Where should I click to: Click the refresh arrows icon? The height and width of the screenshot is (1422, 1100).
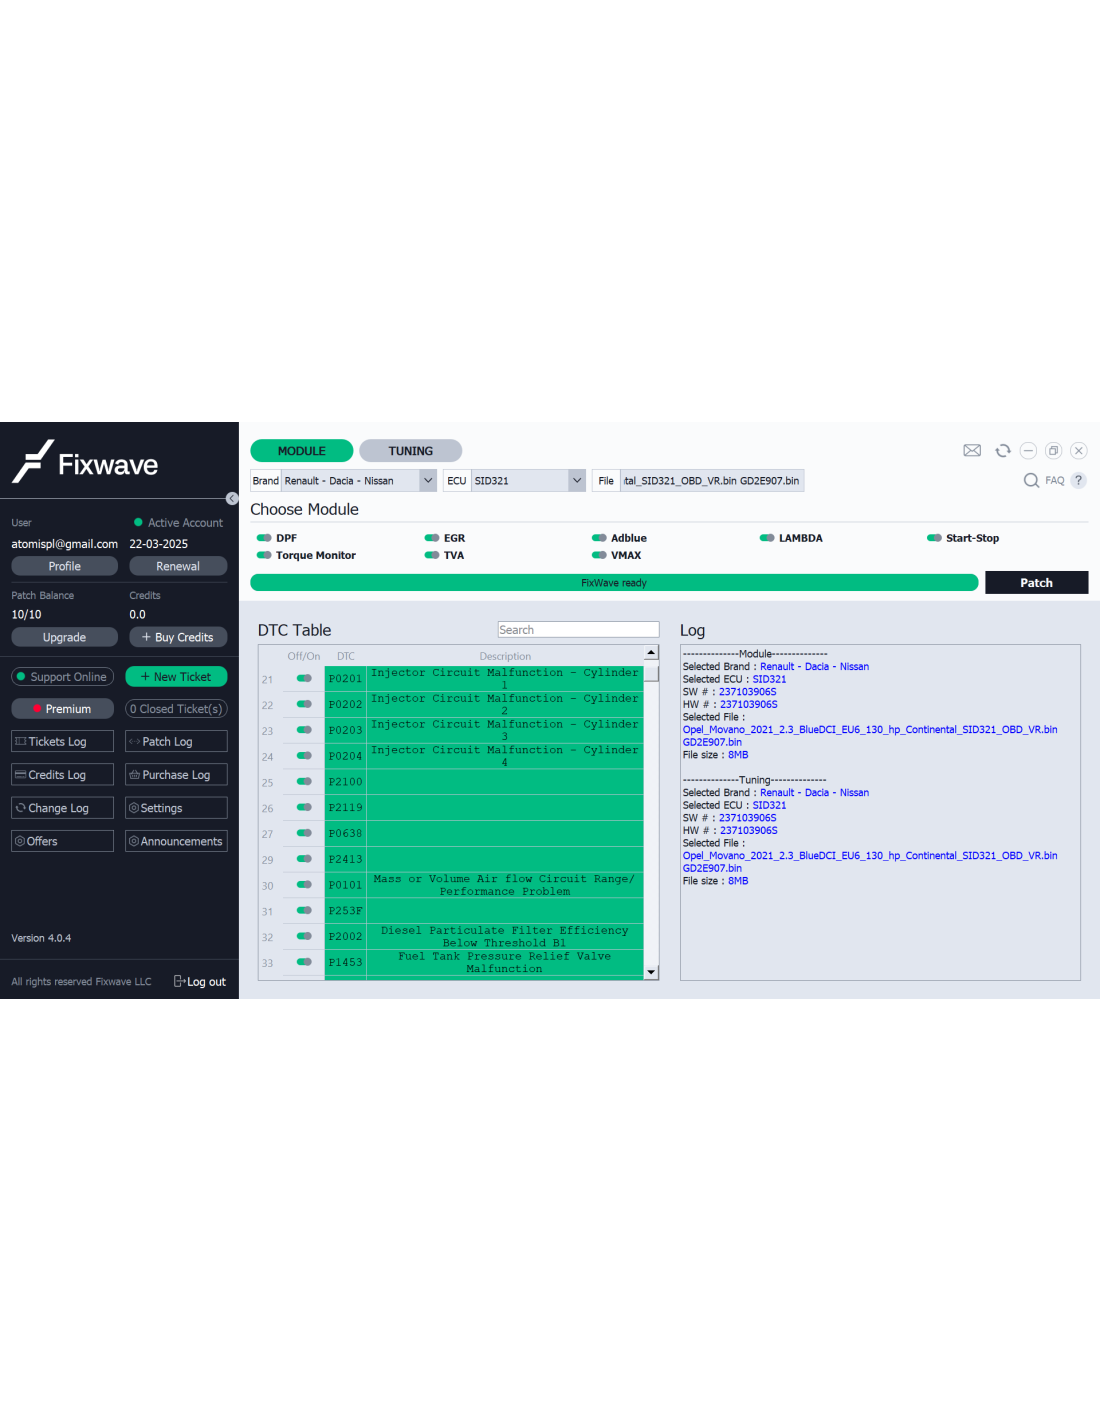[1003, 451]
